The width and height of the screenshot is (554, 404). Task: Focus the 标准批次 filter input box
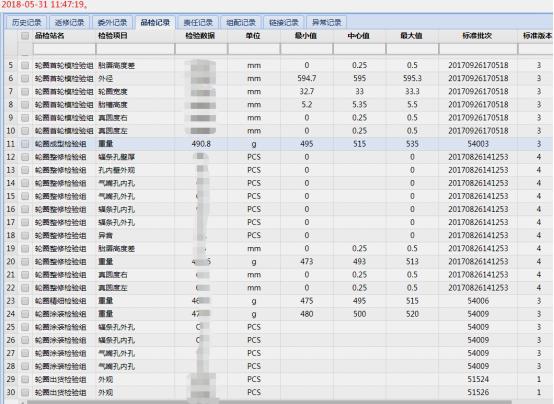pos(478,49)
